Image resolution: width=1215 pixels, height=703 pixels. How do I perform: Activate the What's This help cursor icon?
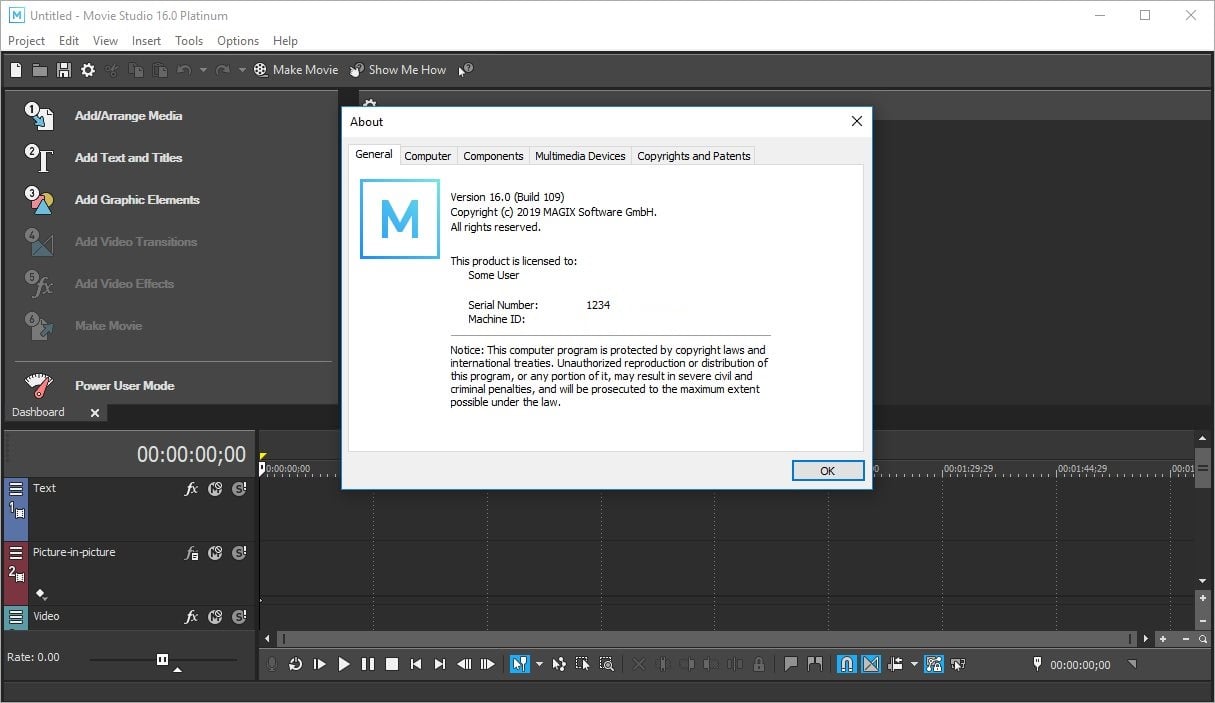(465, 70)
